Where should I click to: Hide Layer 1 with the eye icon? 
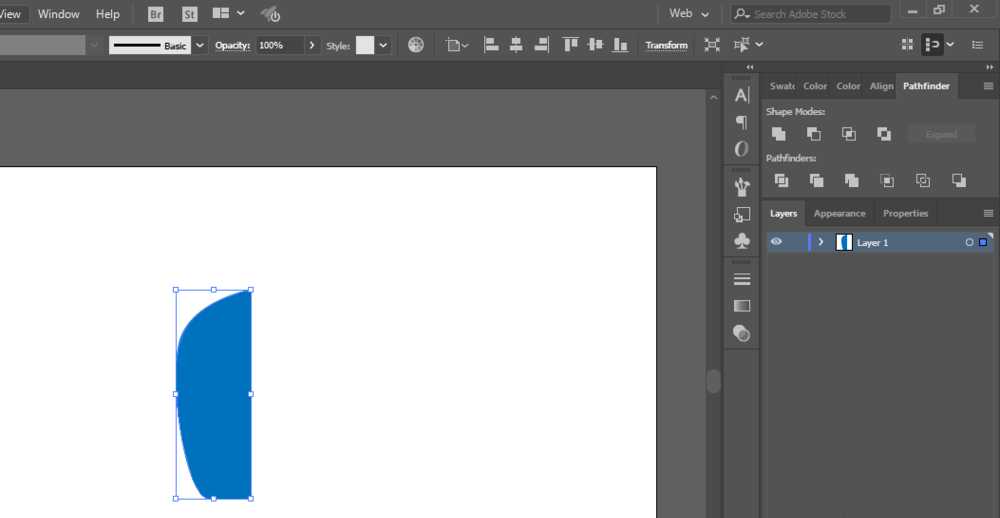point(776,242)
